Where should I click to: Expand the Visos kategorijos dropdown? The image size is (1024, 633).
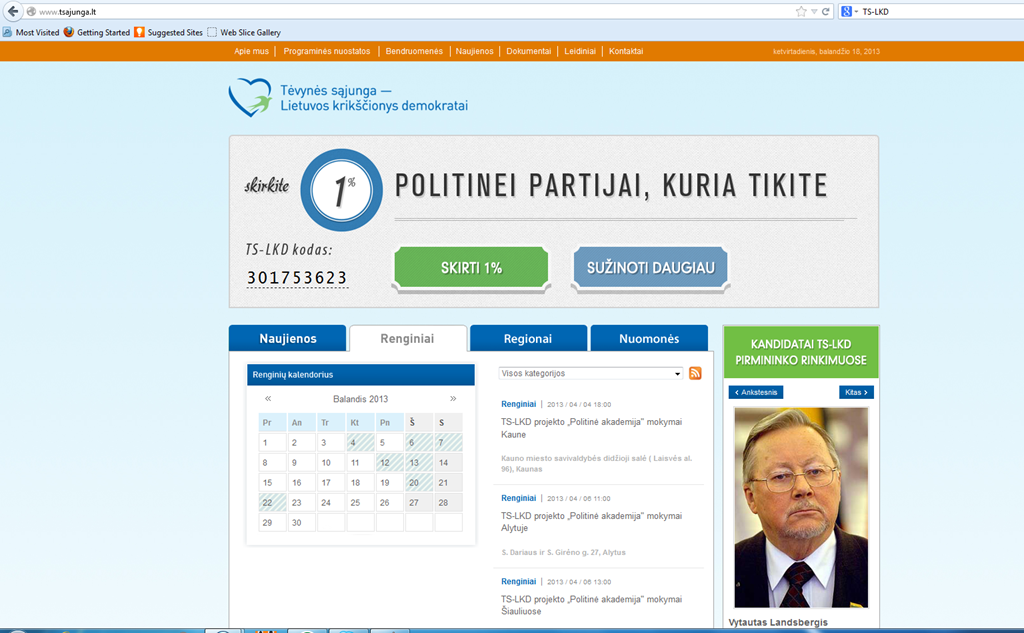(590, 373)
